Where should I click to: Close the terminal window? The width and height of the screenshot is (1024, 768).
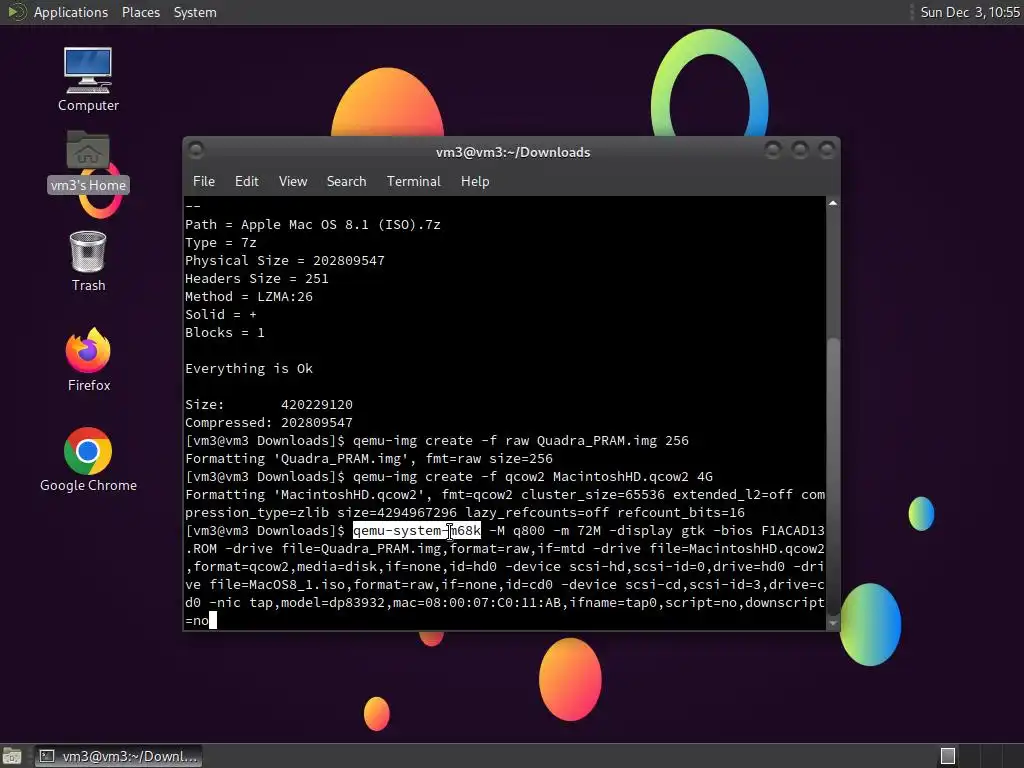click(x=827, y=151)
